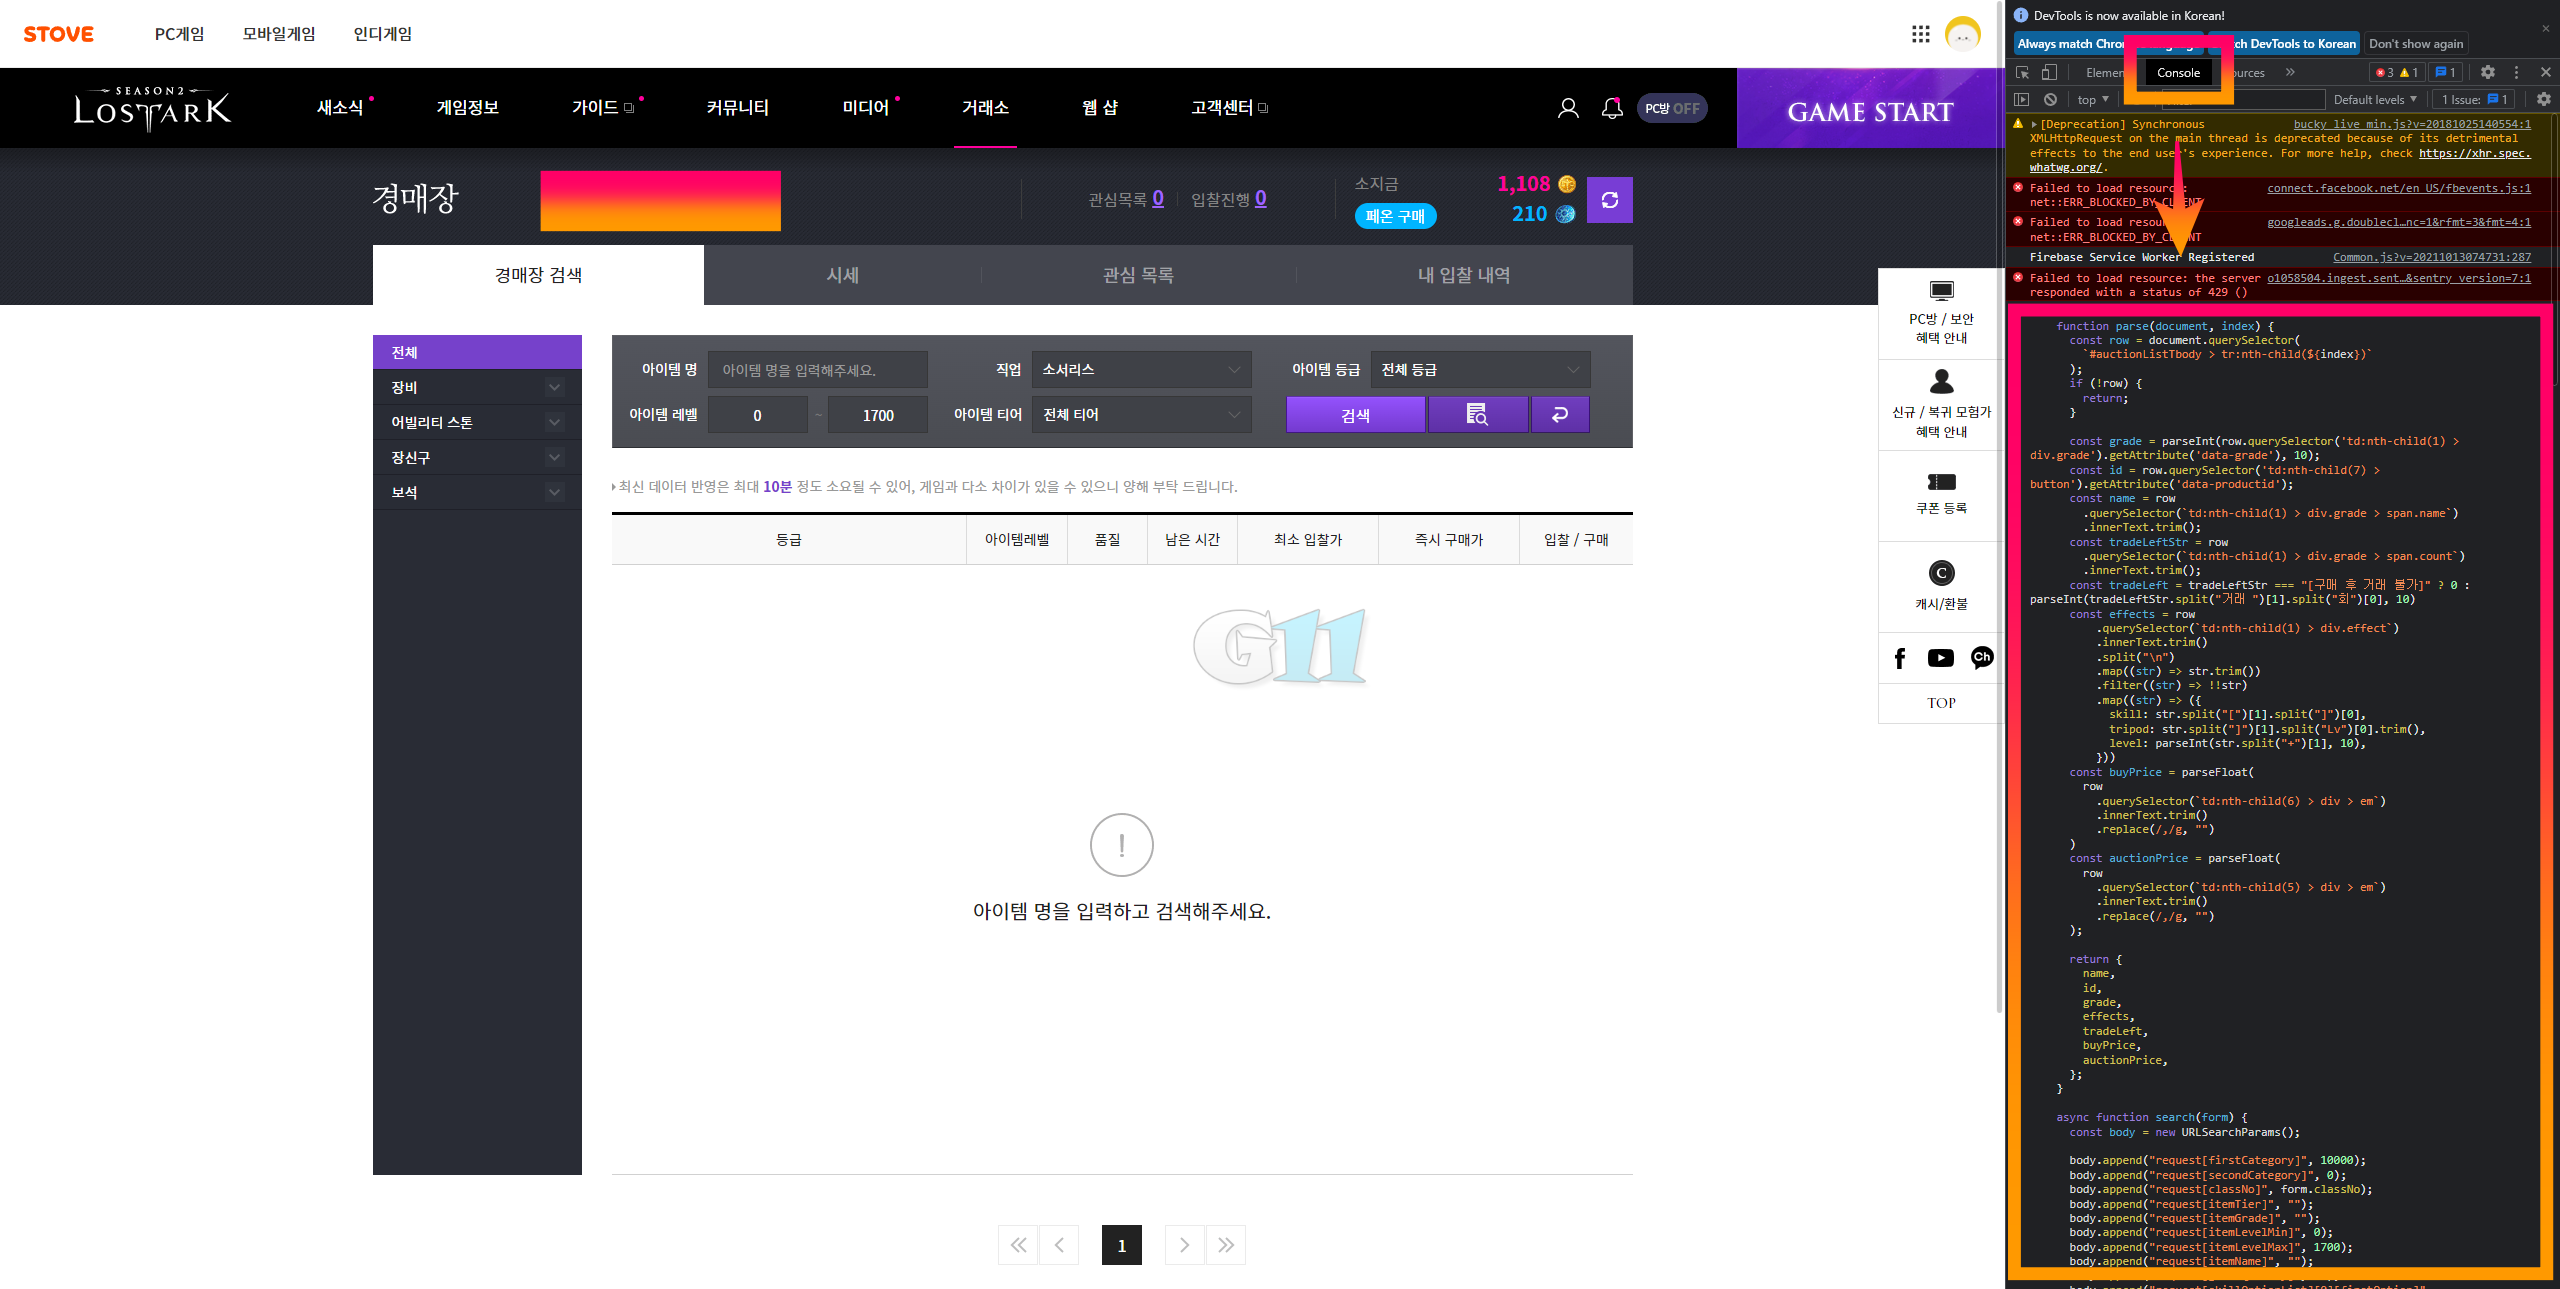The height and width of the screenshot is (1289, 2560).
Task: Click the 페온 구매 button
Action: [1395, 216]
